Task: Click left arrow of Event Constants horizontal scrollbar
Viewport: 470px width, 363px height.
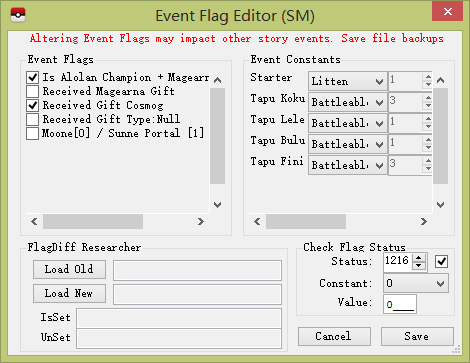Action: pyautogui.click(x=257, y=221)
